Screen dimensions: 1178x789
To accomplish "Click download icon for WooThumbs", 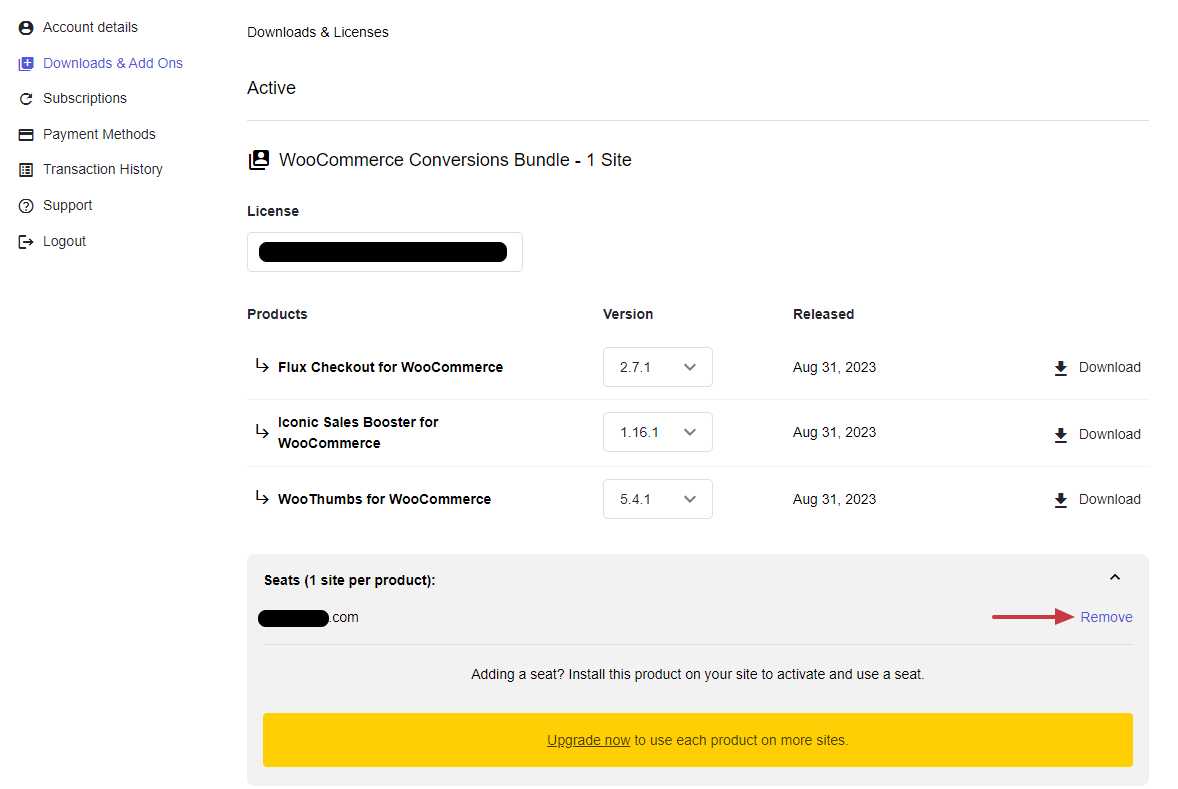I will click(1061, 500).
